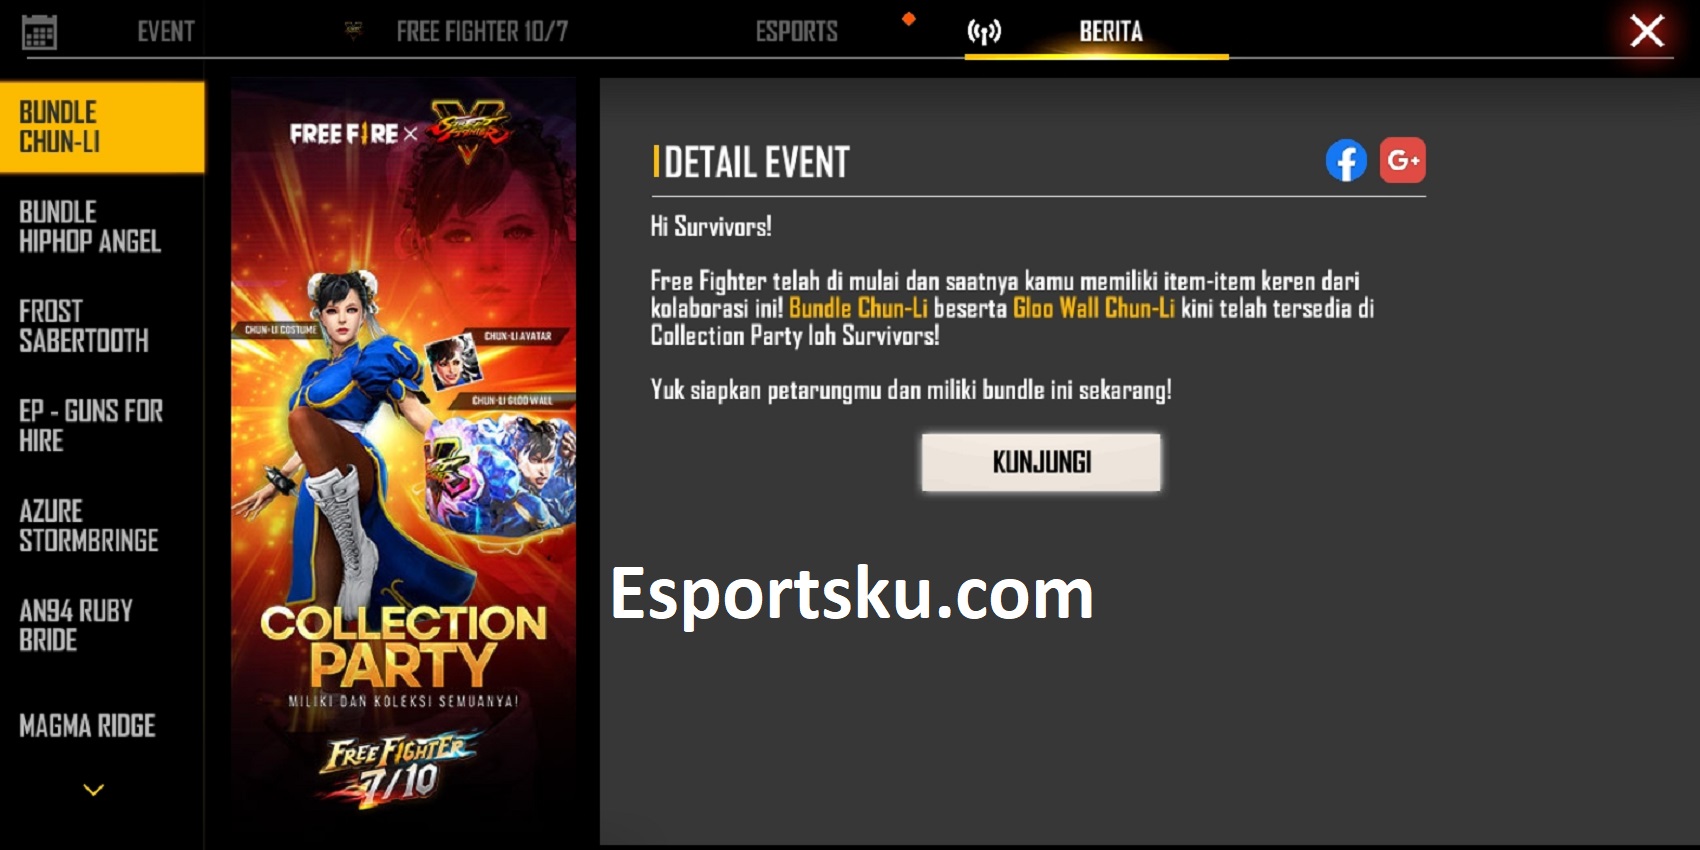
Task: Click the broadcast signal Berita icon
Action: (x=984, y=32)
